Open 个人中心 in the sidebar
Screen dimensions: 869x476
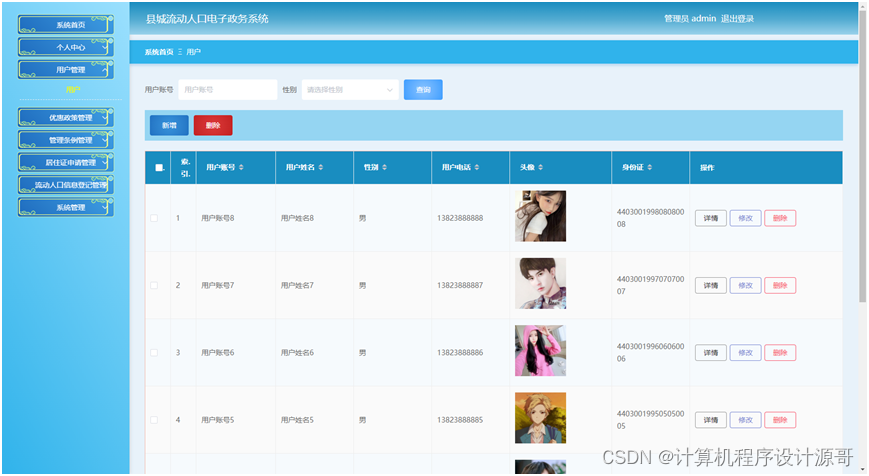[66, 47]
